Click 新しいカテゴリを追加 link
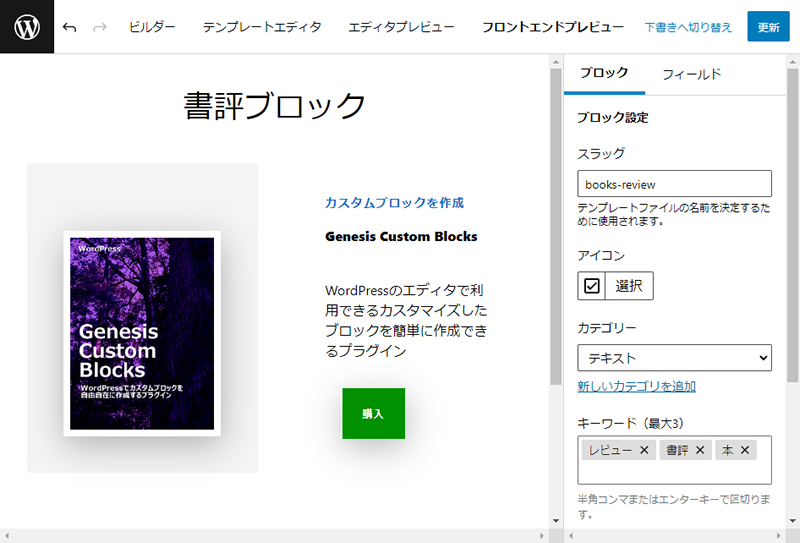This screenshot has height=543, width=800. click(x=636, y=386)
